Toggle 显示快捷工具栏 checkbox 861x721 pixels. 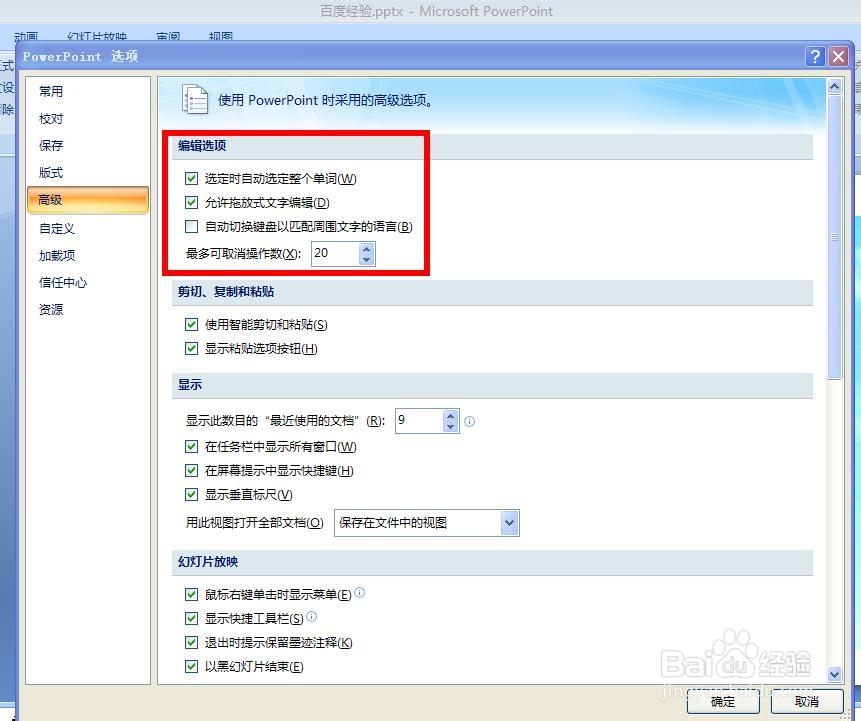coord(191,618)
